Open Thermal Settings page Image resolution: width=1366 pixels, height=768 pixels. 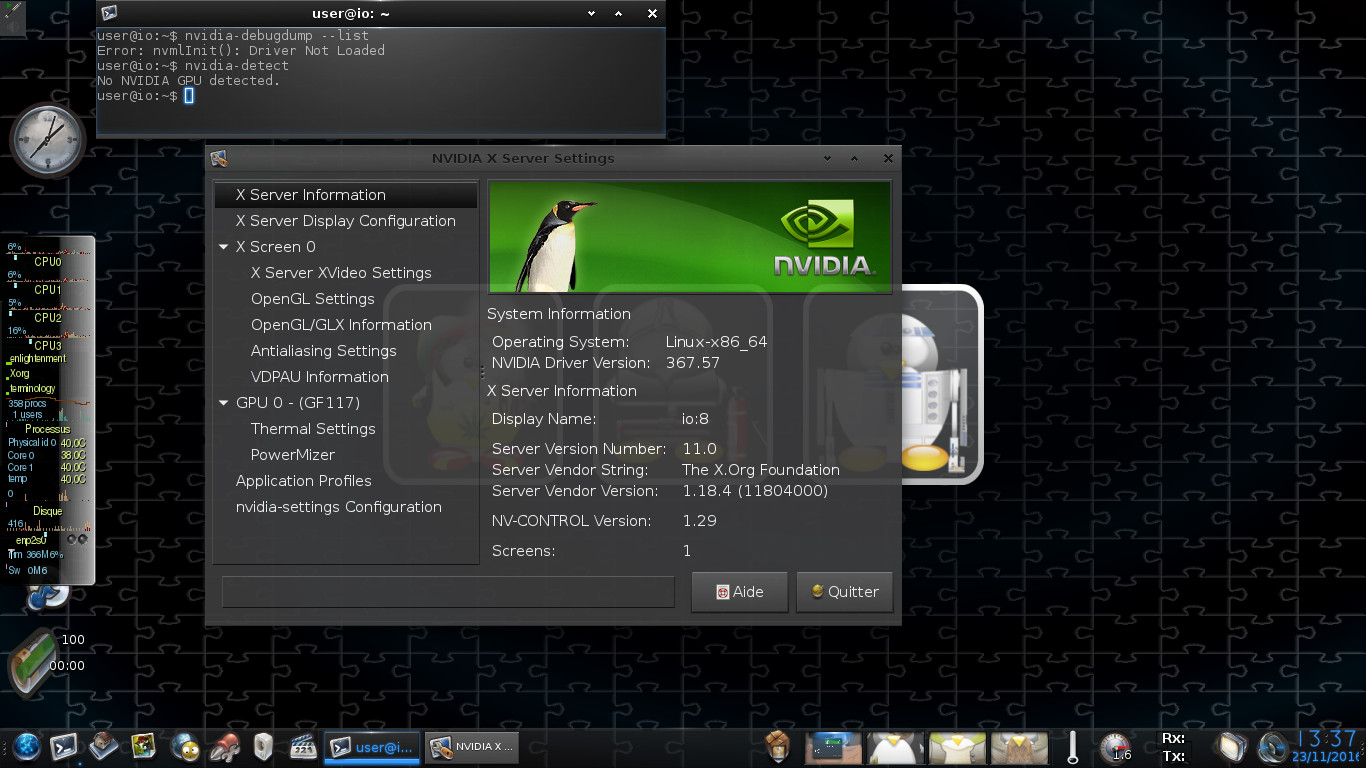click(x=313, y=429)
